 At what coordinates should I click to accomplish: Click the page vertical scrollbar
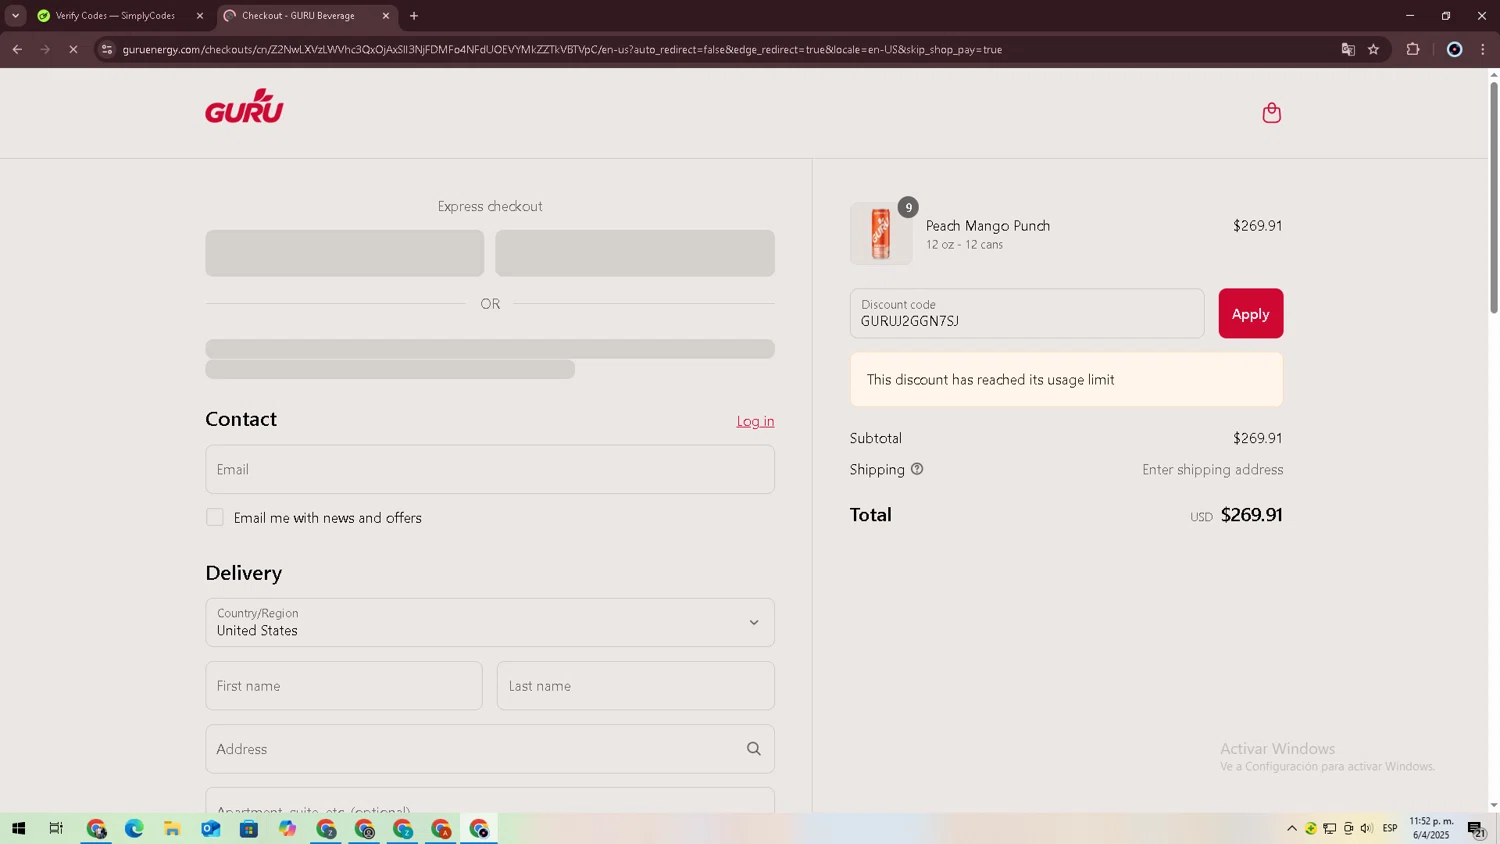pos(1493,200)
